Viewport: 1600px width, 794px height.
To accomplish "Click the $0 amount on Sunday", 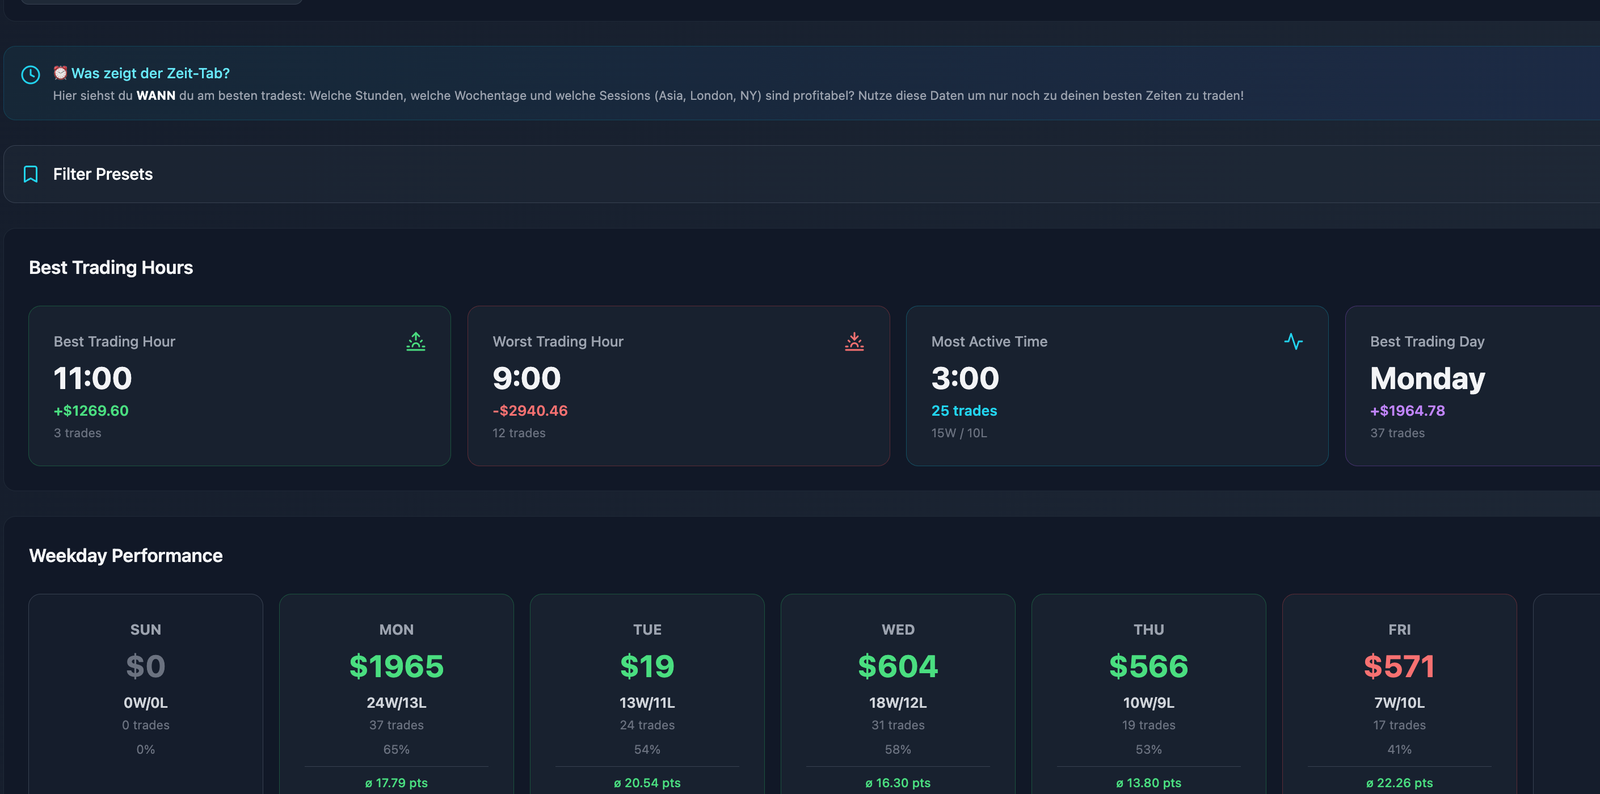I will pyautogui.click(x=146, y=666).
